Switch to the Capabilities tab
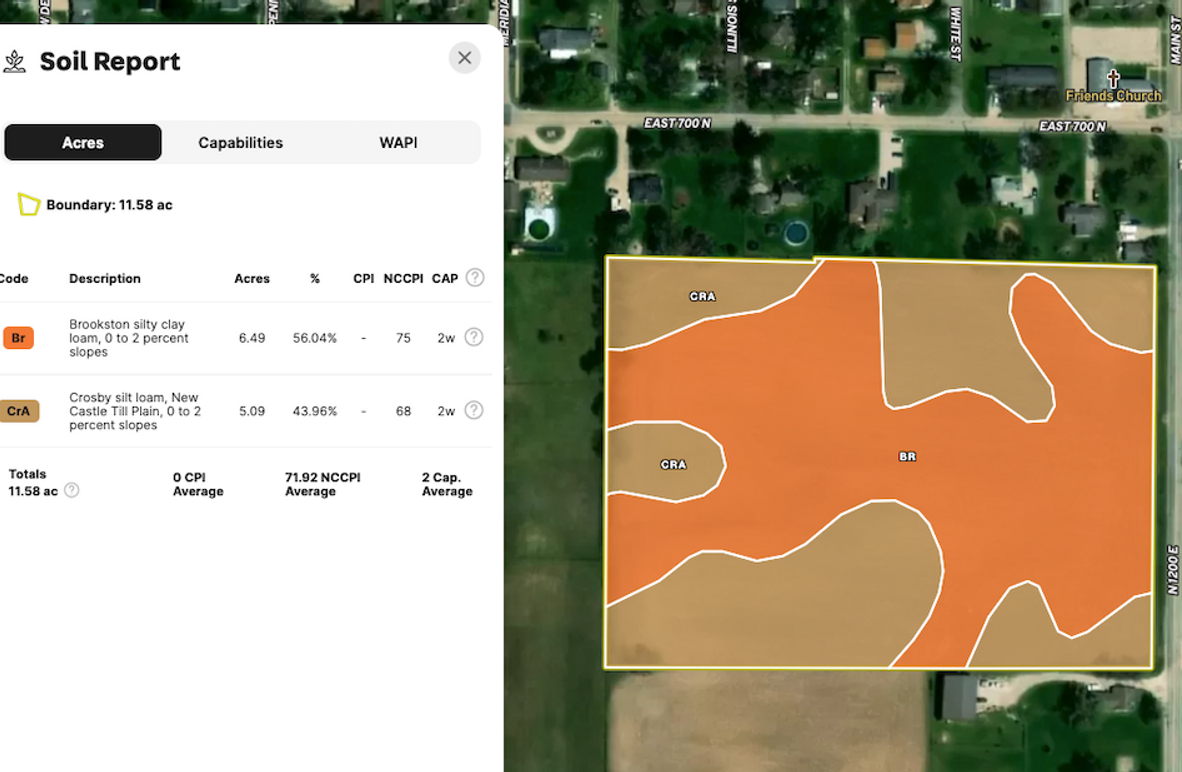Image resolution: width=1182 pixels, height=772 pixels. [240, 143]
